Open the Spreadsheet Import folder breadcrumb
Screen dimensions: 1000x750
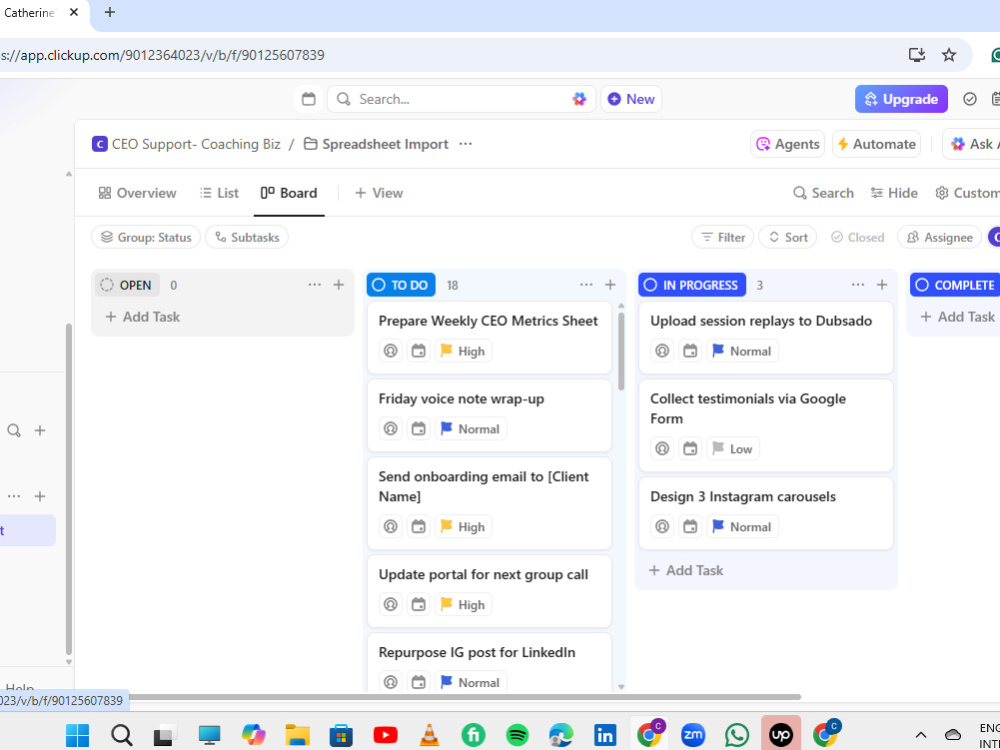pyautogui.click(x=376, y=144)
